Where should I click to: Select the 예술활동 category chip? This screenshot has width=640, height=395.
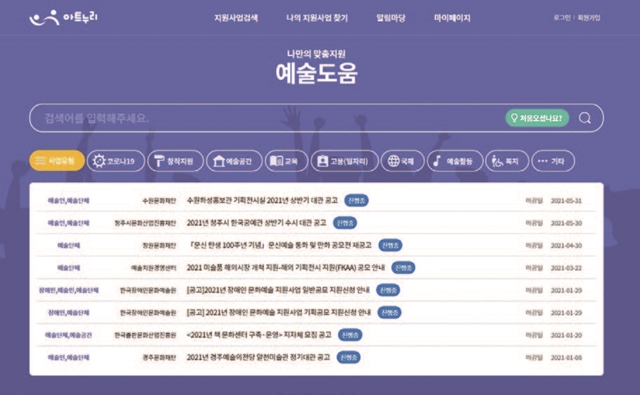pyautogui.click(x=455, y=161)
